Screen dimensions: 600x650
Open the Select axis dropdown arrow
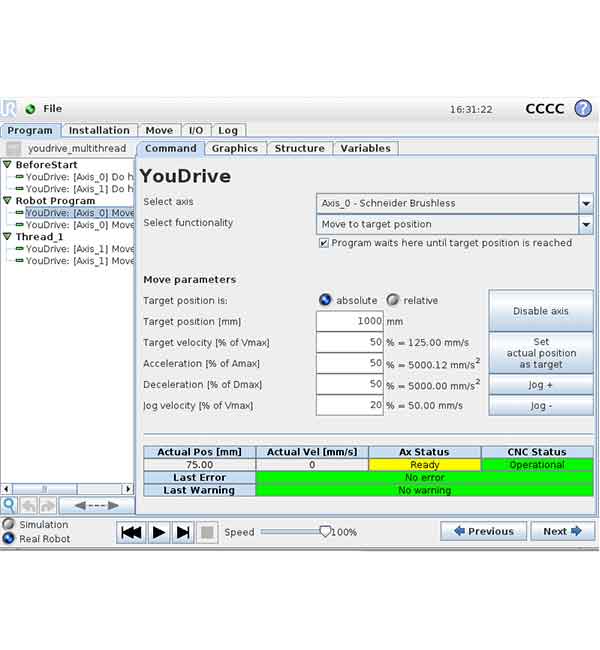click(585, 204)
